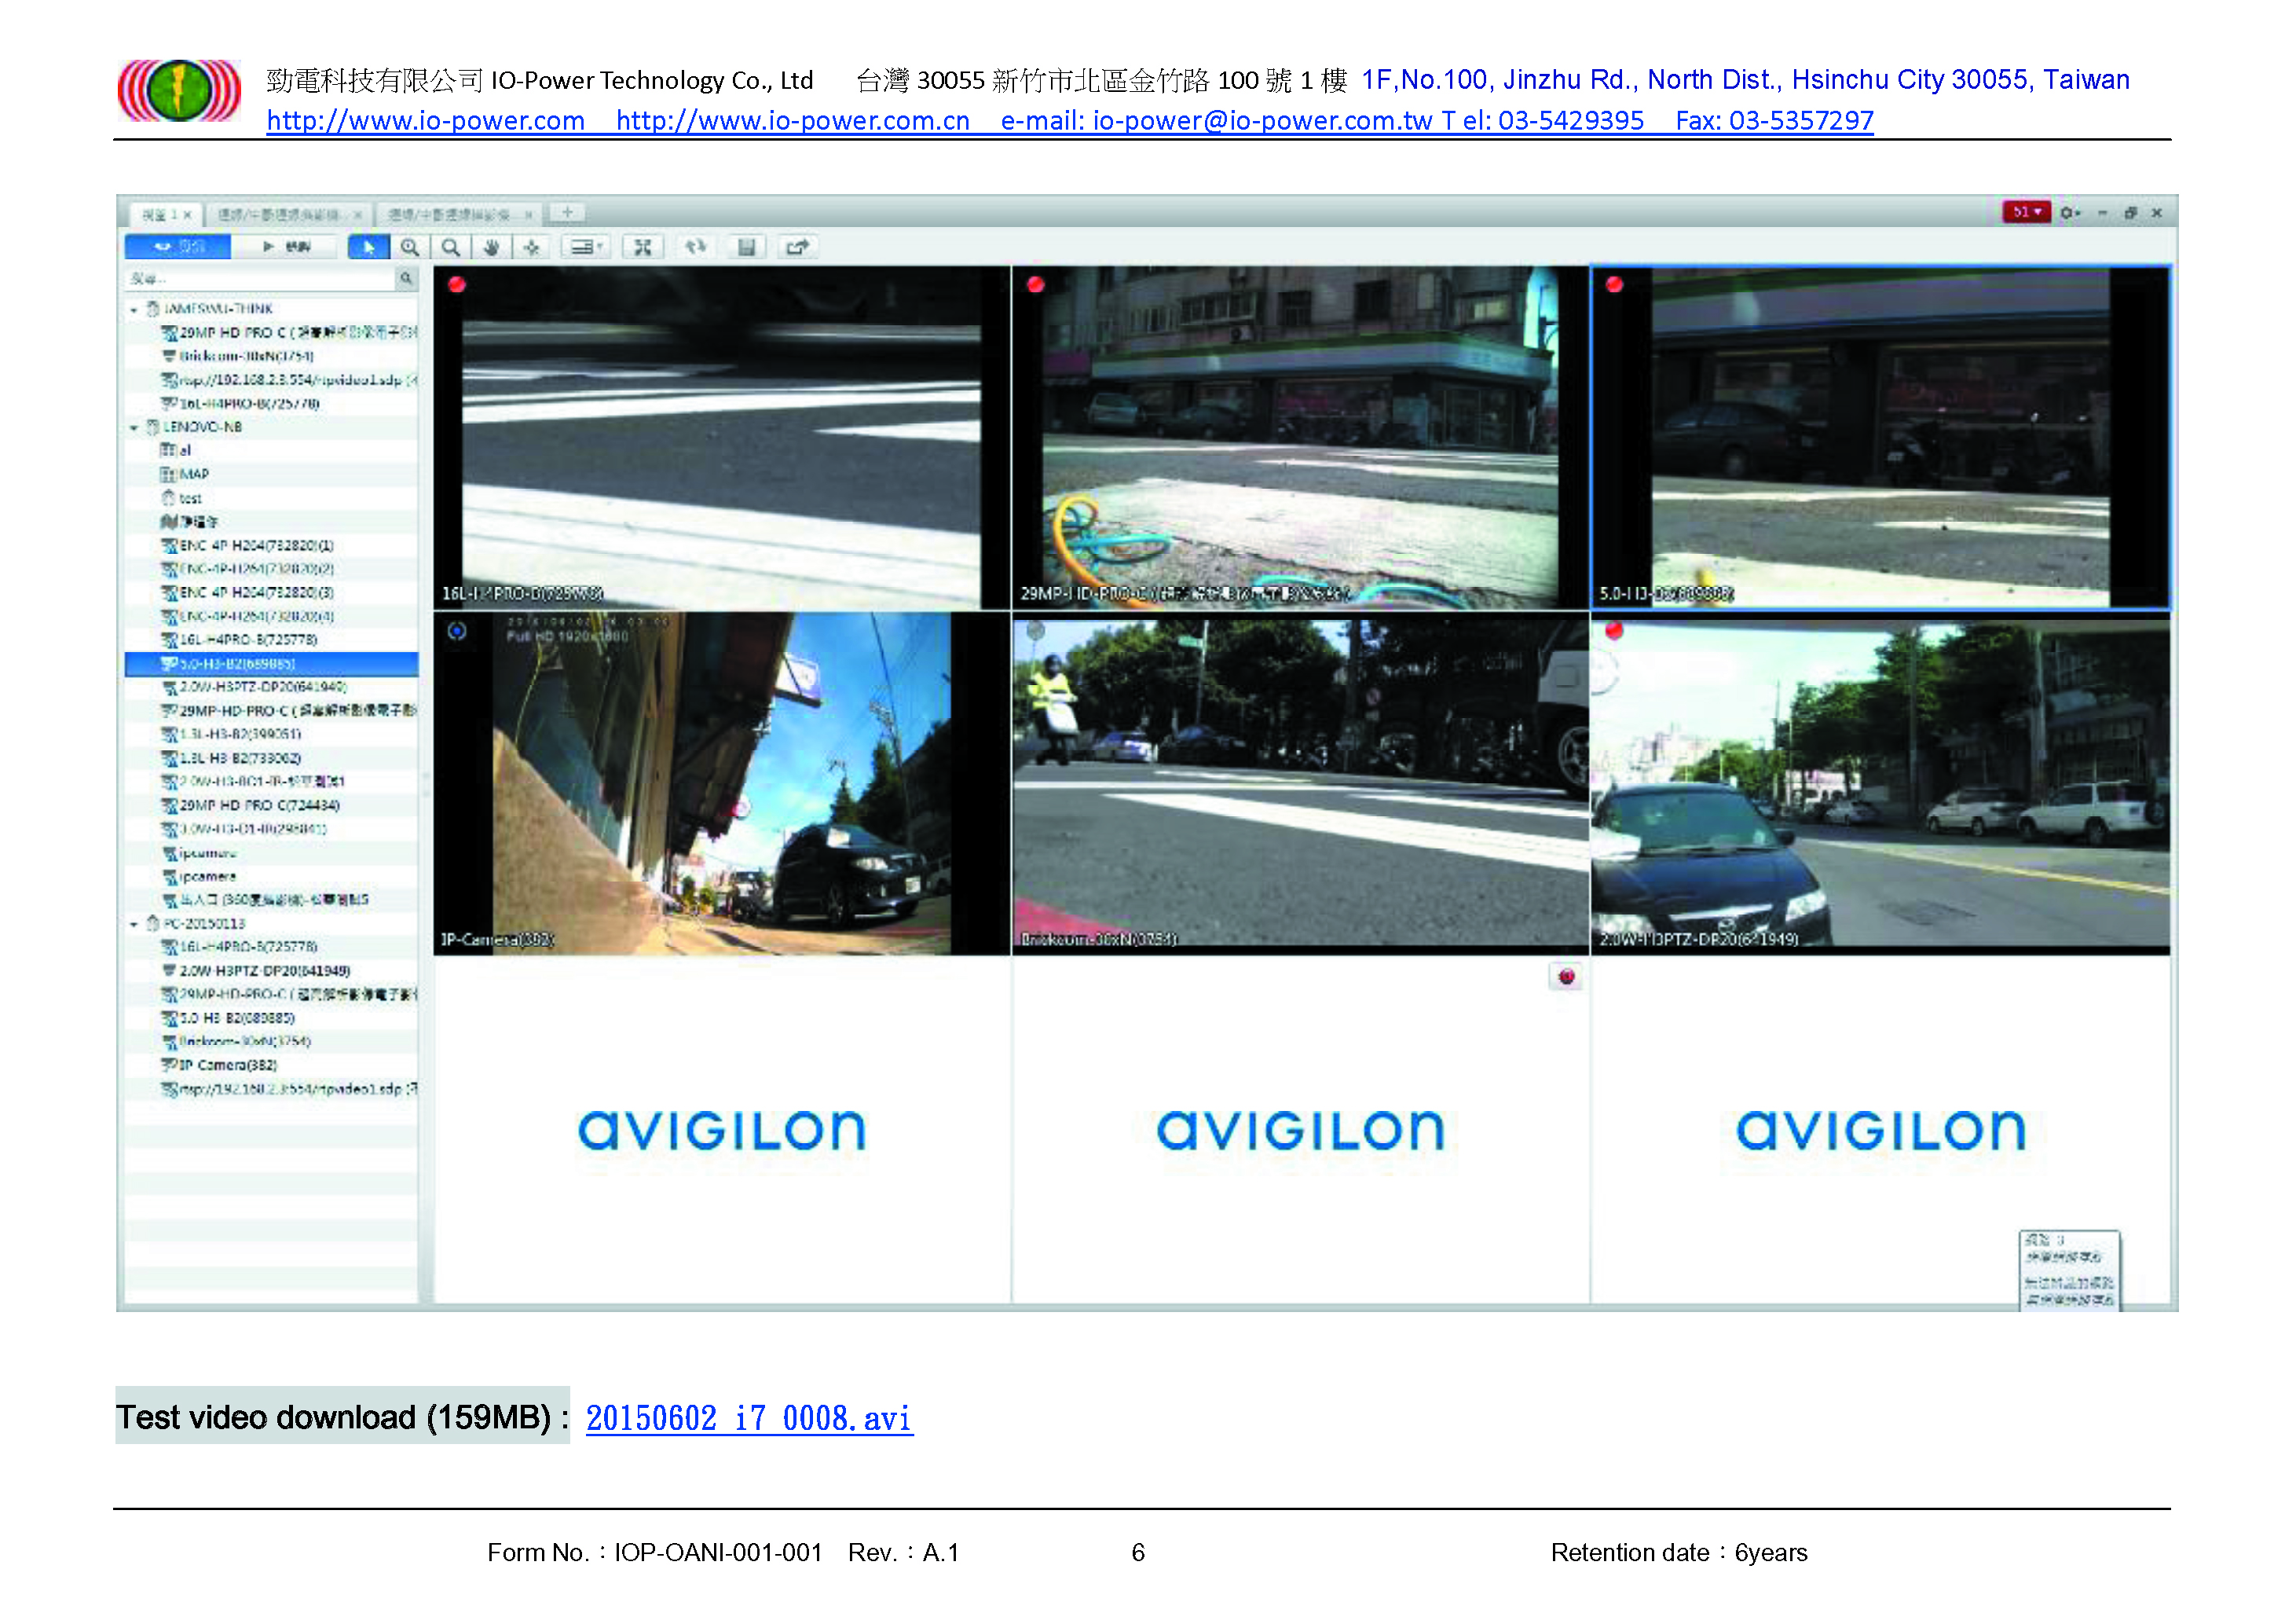
Task: Click the save view floppy icon
Action: [746, 247]
